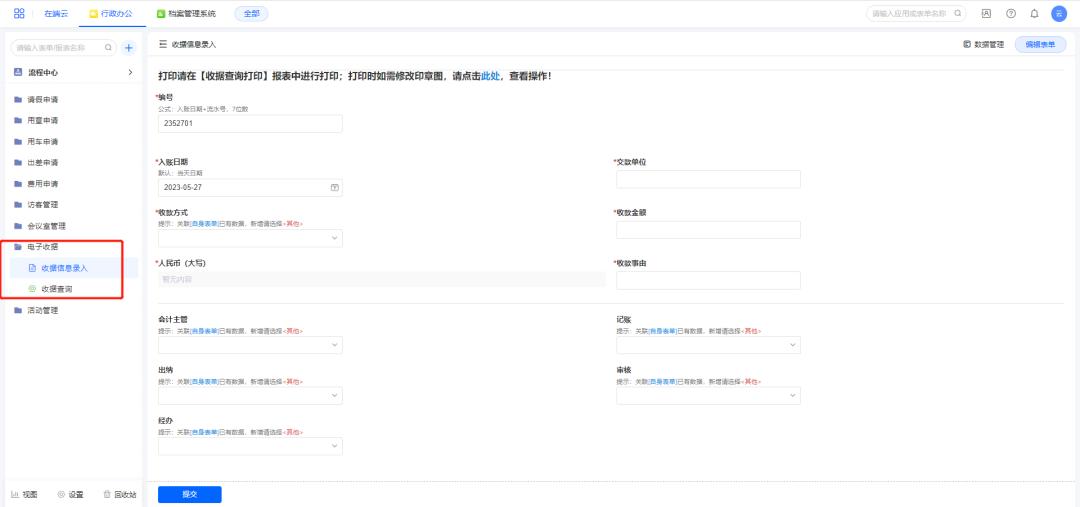
Task: Open the 记账 dropdown
Action: [x=708, y=345]
